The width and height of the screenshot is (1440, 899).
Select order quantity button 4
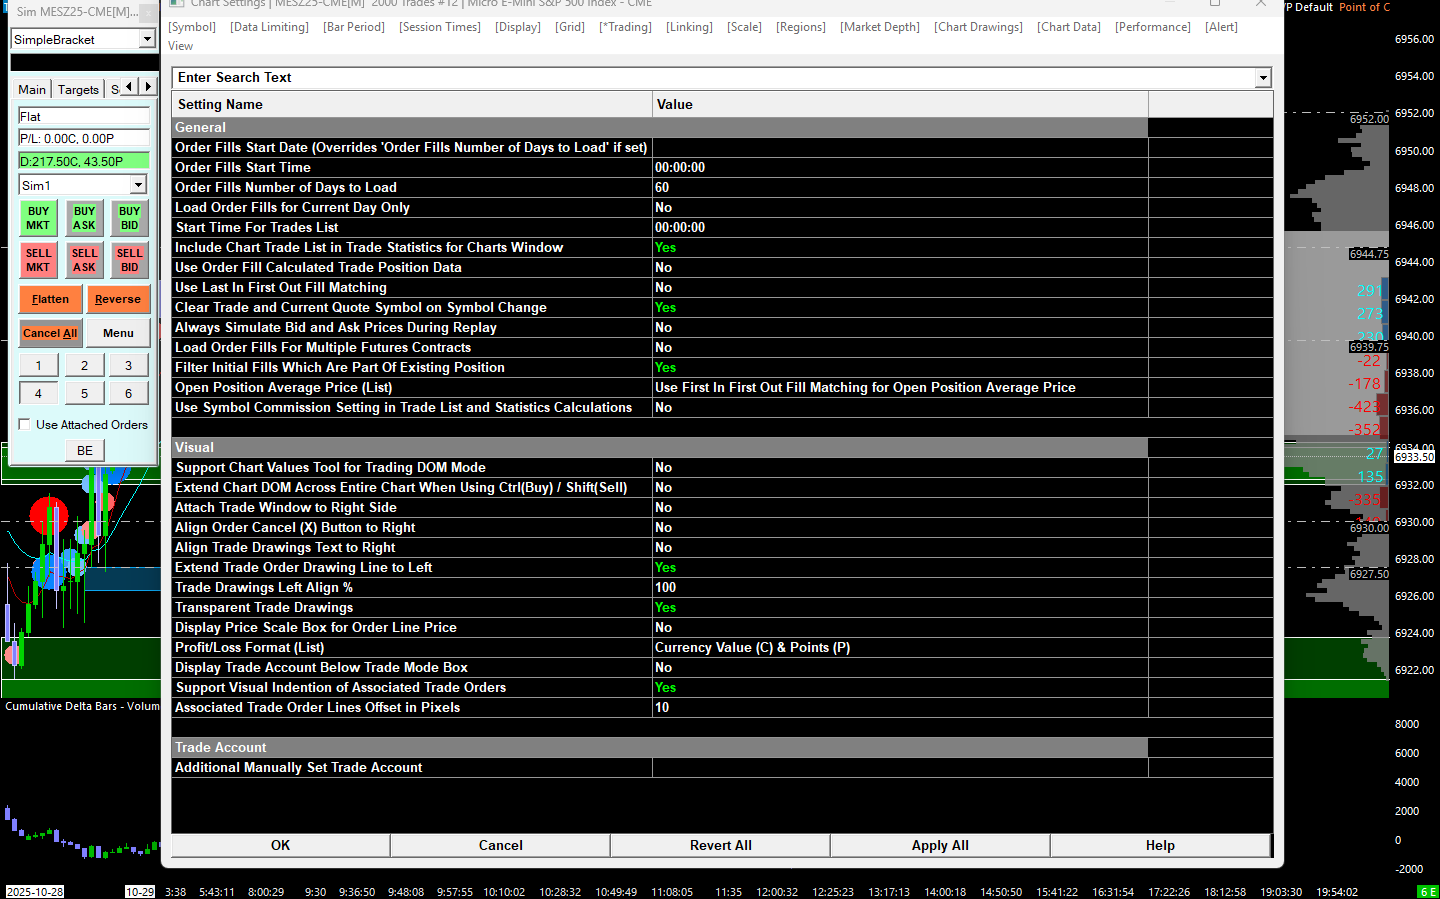pos(39,394)
